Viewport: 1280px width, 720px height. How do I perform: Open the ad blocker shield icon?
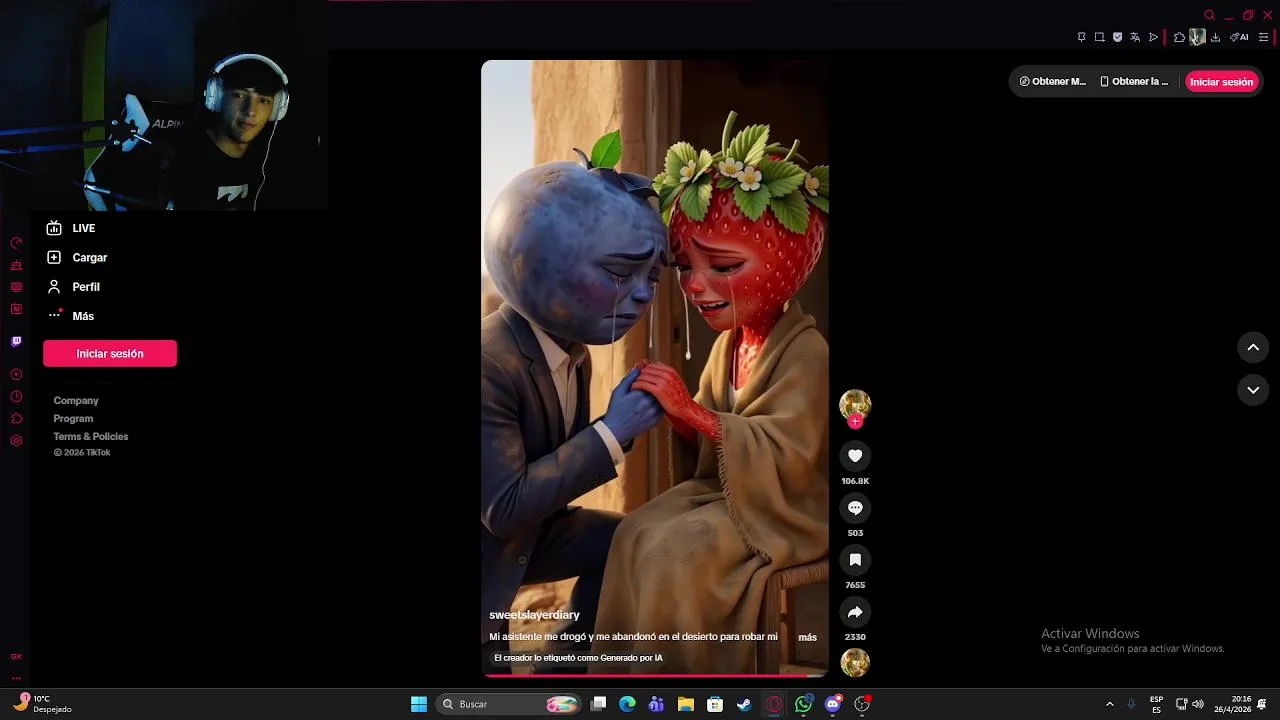coord(1117,37)
